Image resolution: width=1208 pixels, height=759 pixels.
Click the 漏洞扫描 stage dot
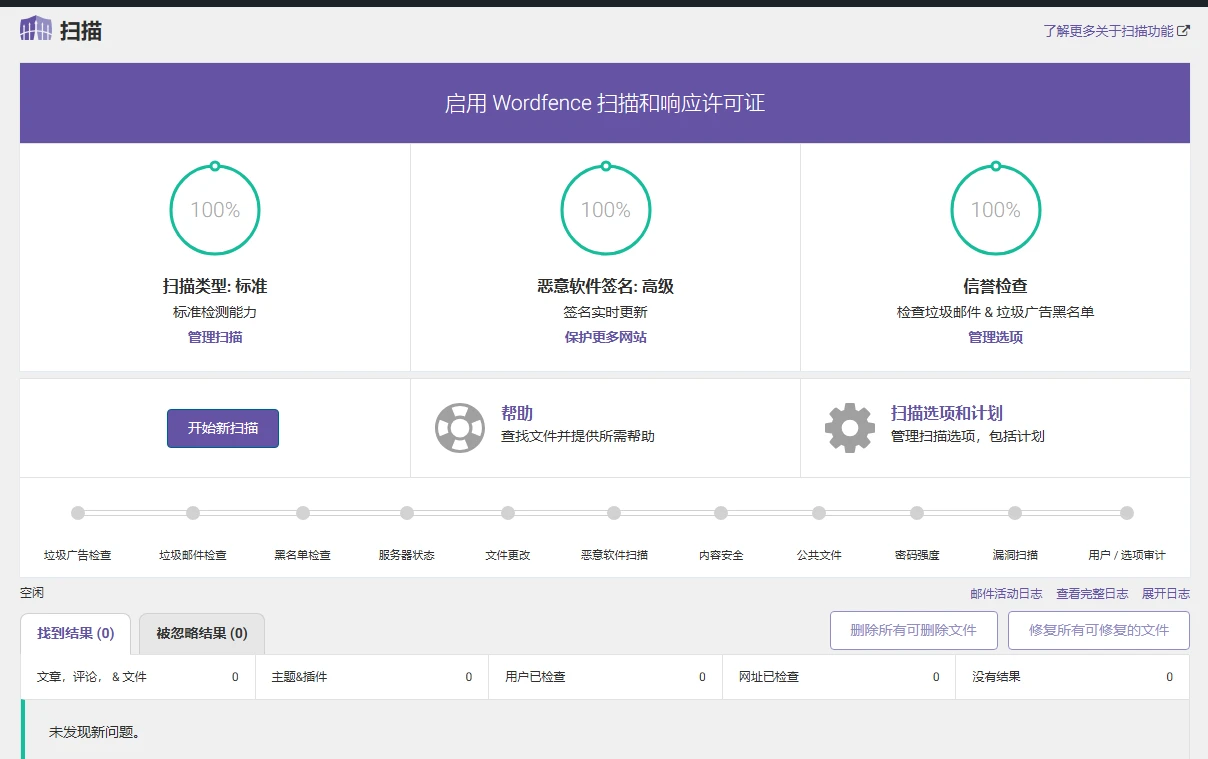point(1014,512)
